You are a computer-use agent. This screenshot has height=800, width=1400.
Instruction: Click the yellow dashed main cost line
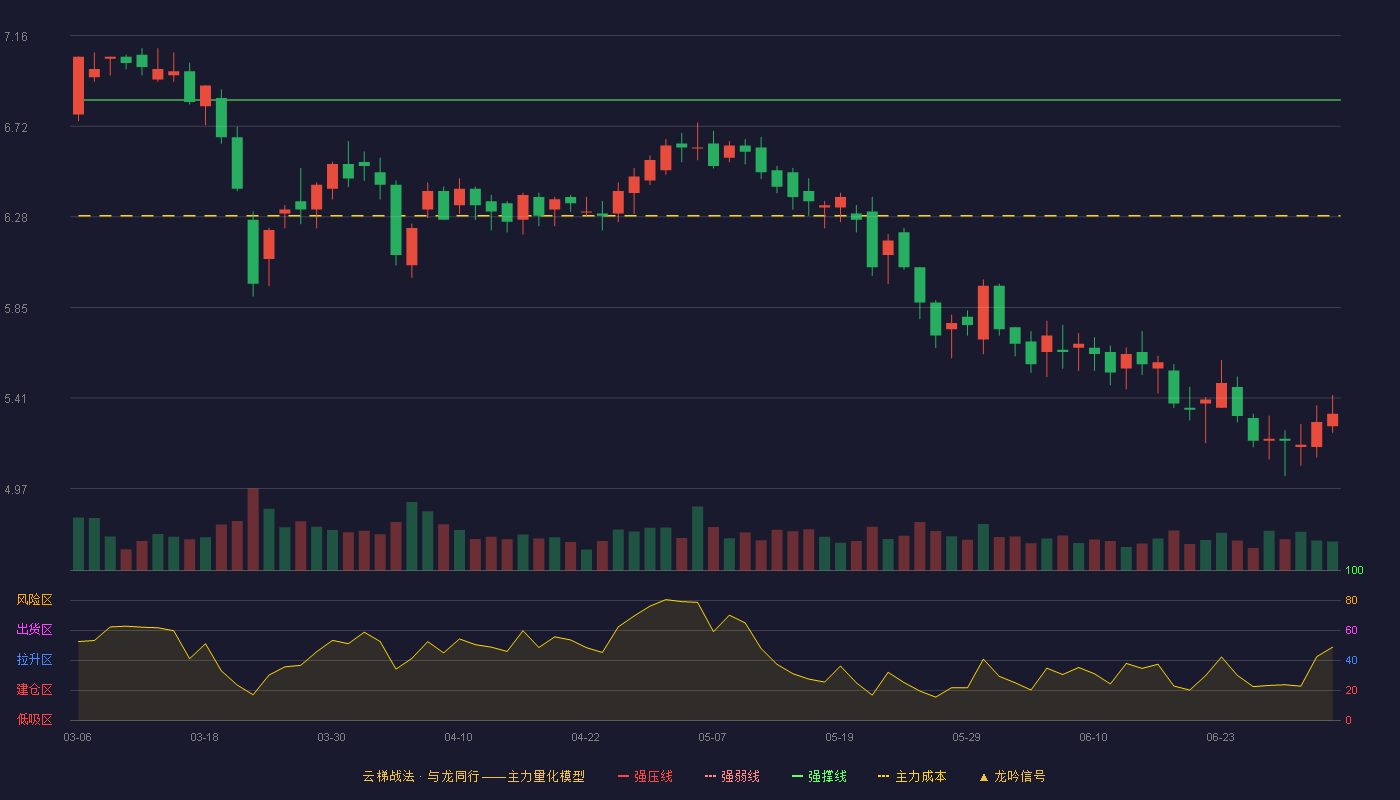pyautogui.click(x=709, y=215)
